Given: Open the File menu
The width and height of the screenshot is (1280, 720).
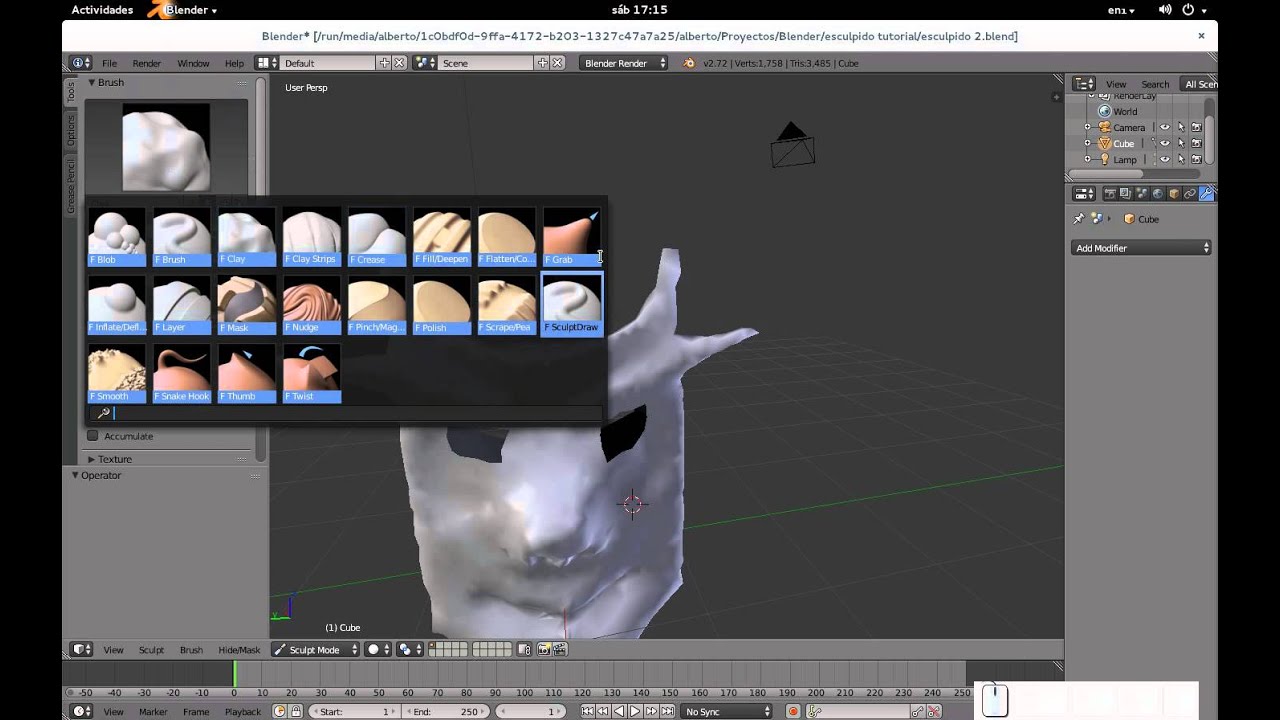Looking at the screenshot, I should pyautogui.click(x=109, y=63).
